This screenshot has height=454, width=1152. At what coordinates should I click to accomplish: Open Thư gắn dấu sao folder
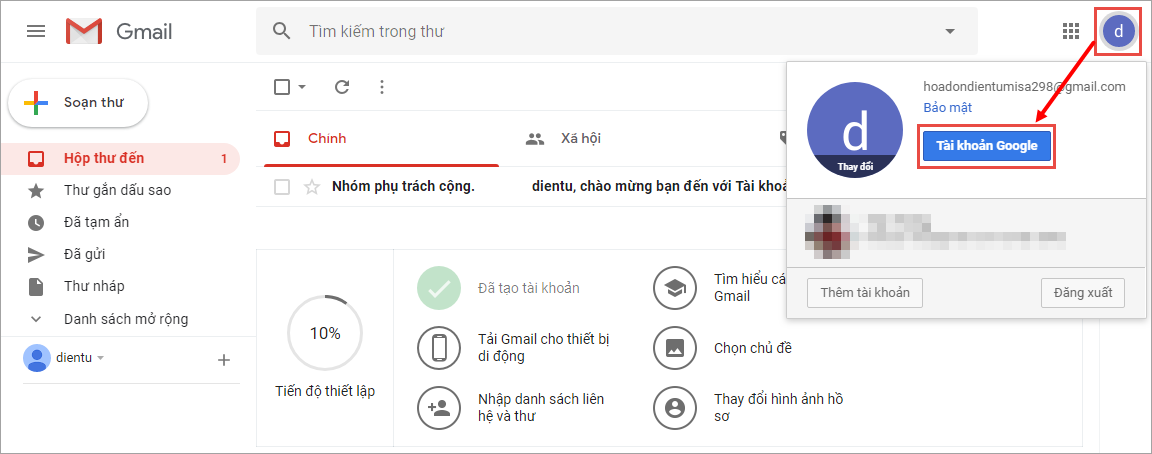120,190
